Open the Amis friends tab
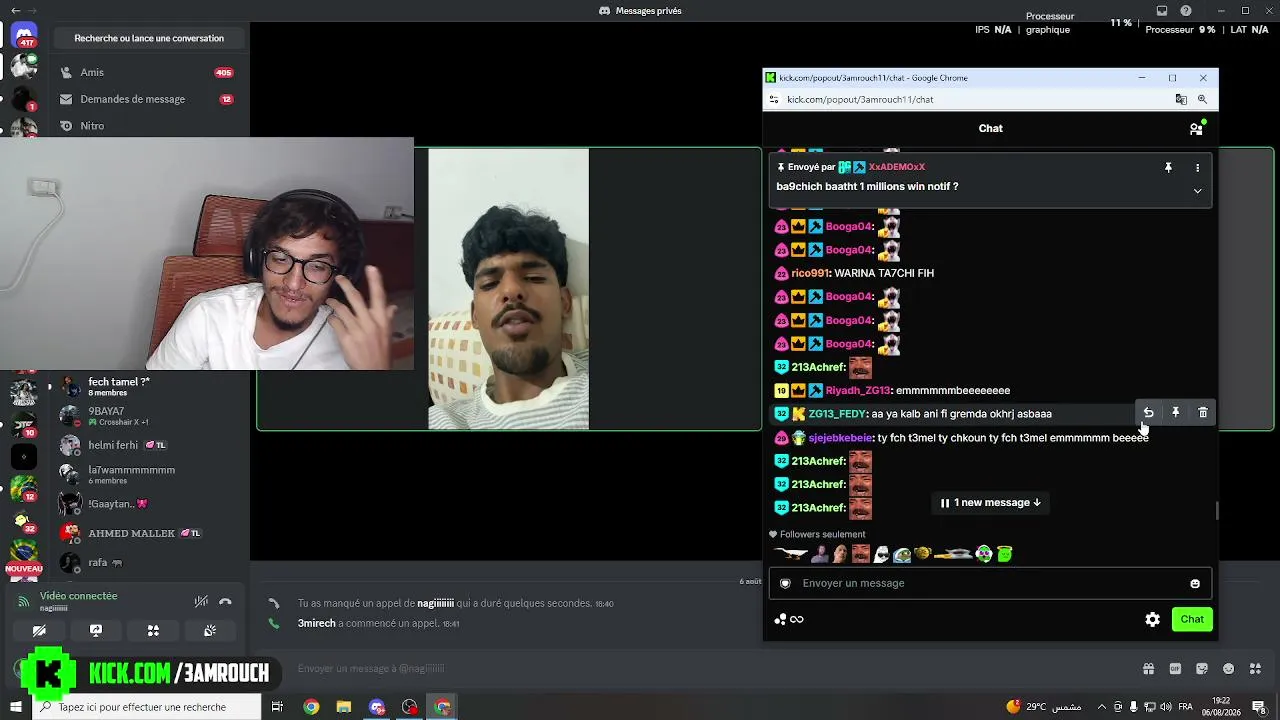Viewport: 1280px width, 720px height. (148, 72)
